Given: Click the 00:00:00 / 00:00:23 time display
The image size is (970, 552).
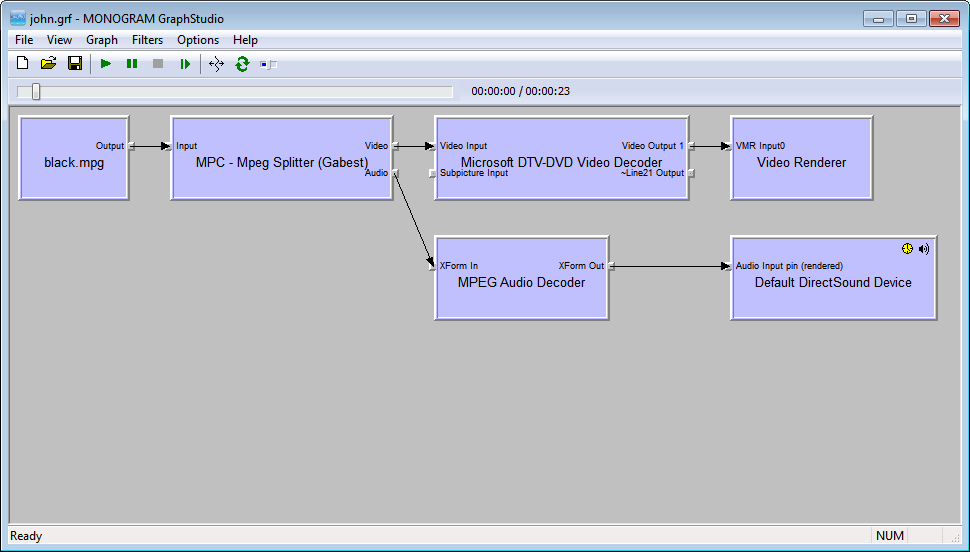Looking at the screenshot, I should pos(520,91).
